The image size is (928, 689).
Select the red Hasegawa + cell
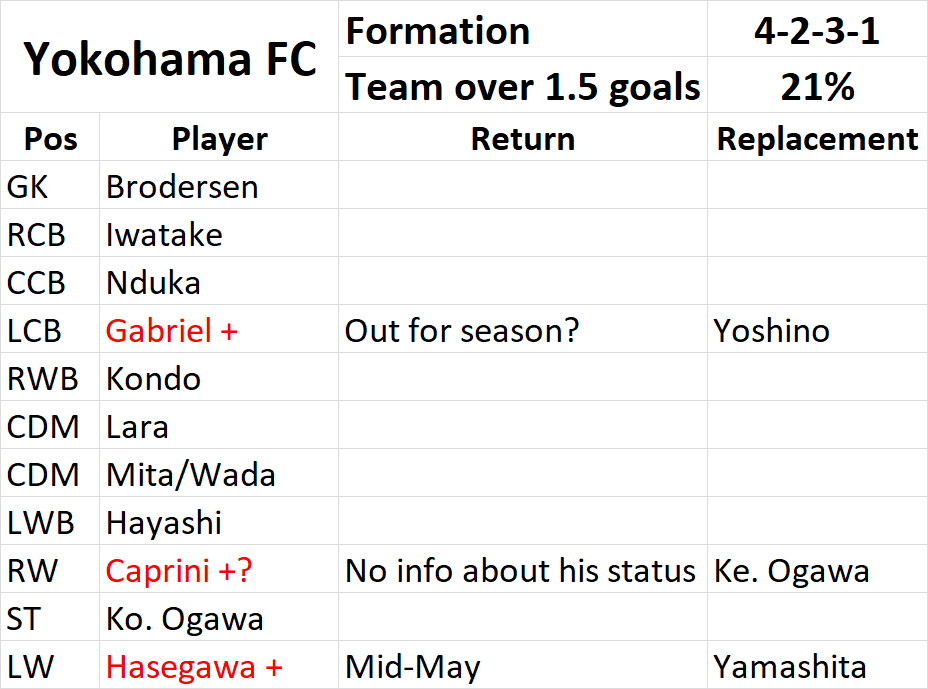[x=219, y=665]
